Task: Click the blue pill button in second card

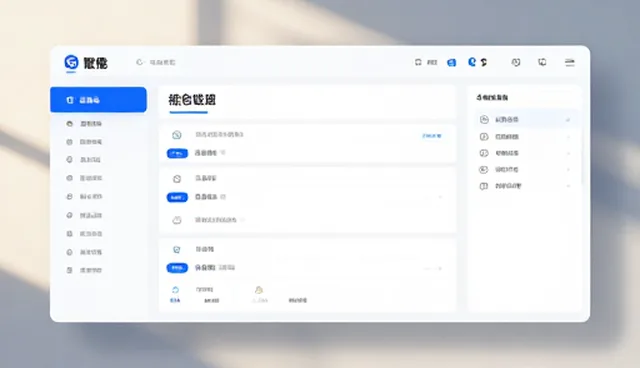Action: 177,197
